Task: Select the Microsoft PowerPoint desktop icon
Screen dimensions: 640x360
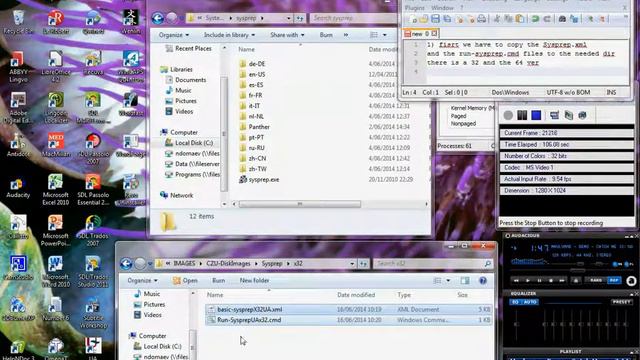Action: tap(56, 231)
